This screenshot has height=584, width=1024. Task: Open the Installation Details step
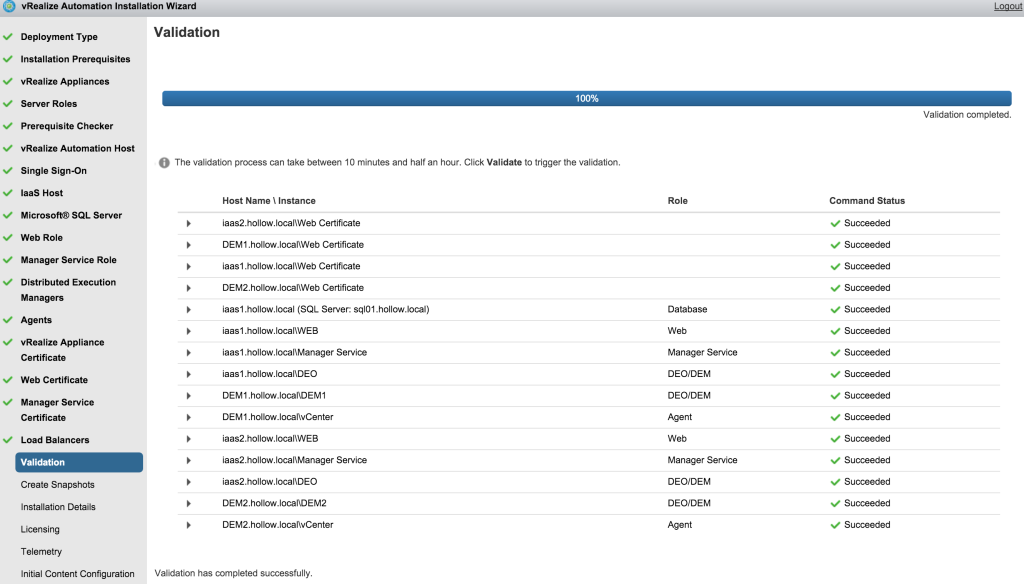point(58,507)
